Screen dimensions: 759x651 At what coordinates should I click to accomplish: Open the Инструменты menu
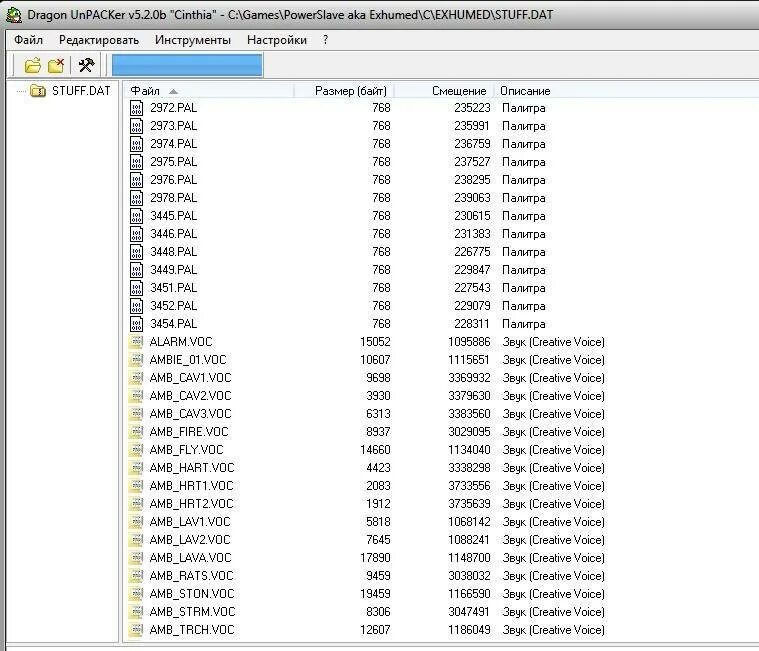[x=193, y=40]
